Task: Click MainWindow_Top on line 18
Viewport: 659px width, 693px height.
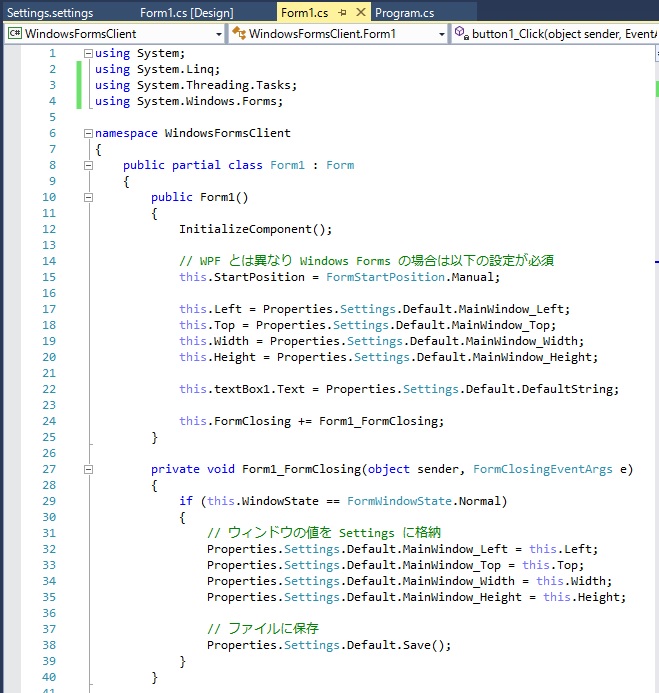Action: pos(501,325)
